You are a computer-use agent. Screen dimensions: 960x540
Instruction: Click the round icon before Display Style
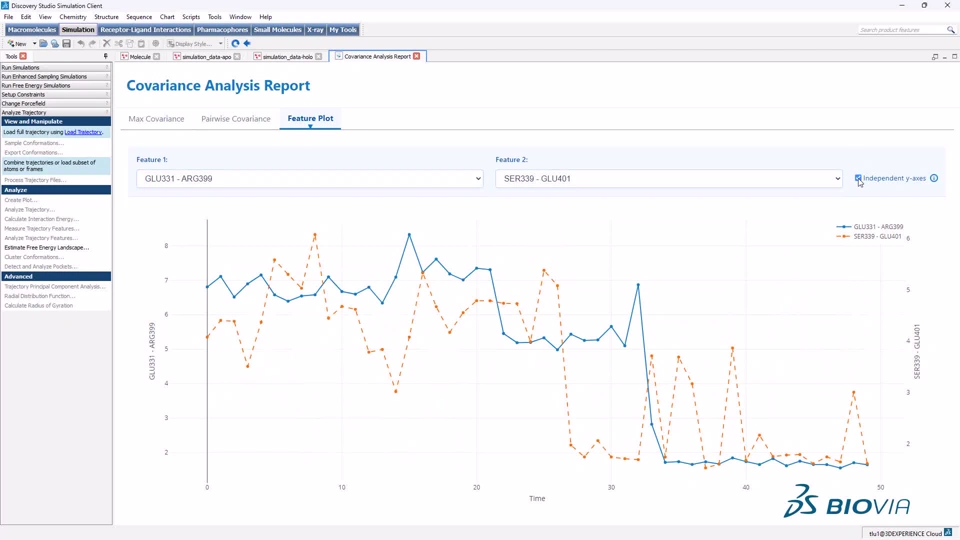tap(156, 43)
